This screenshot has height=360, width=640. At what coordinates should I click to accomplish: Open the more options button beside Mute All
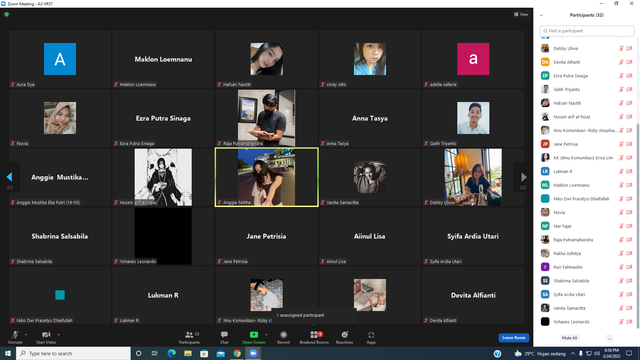[609, 338]
